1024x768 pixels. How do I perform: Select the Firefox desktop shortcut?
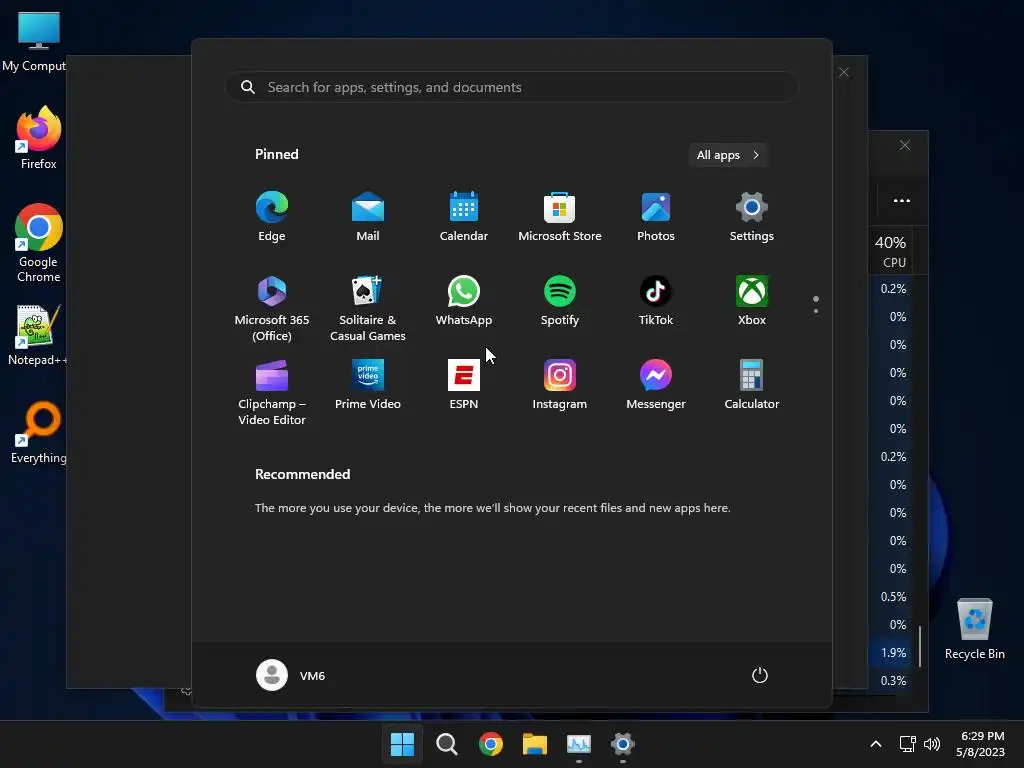coord(39,138)
